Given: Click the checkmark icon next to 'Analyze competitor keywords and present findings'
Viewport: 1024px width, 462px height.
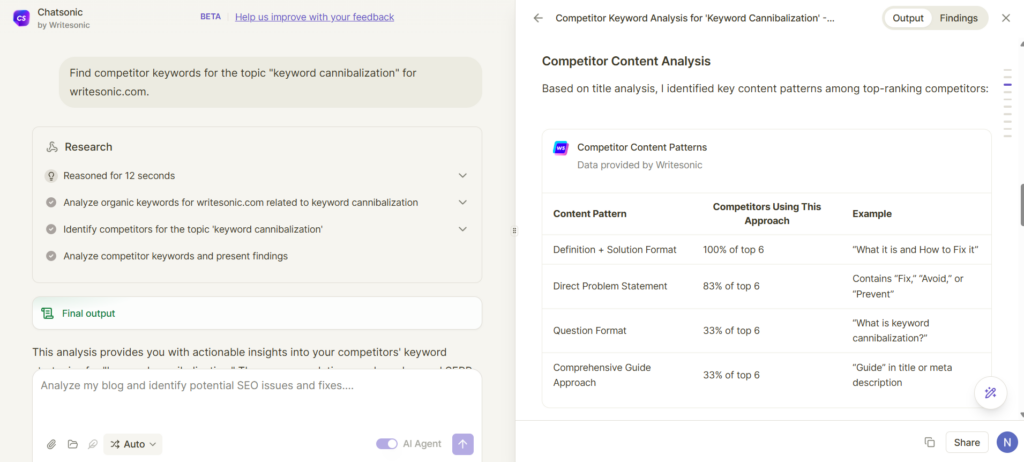Looking at the screenshot, I should (51, 256).
